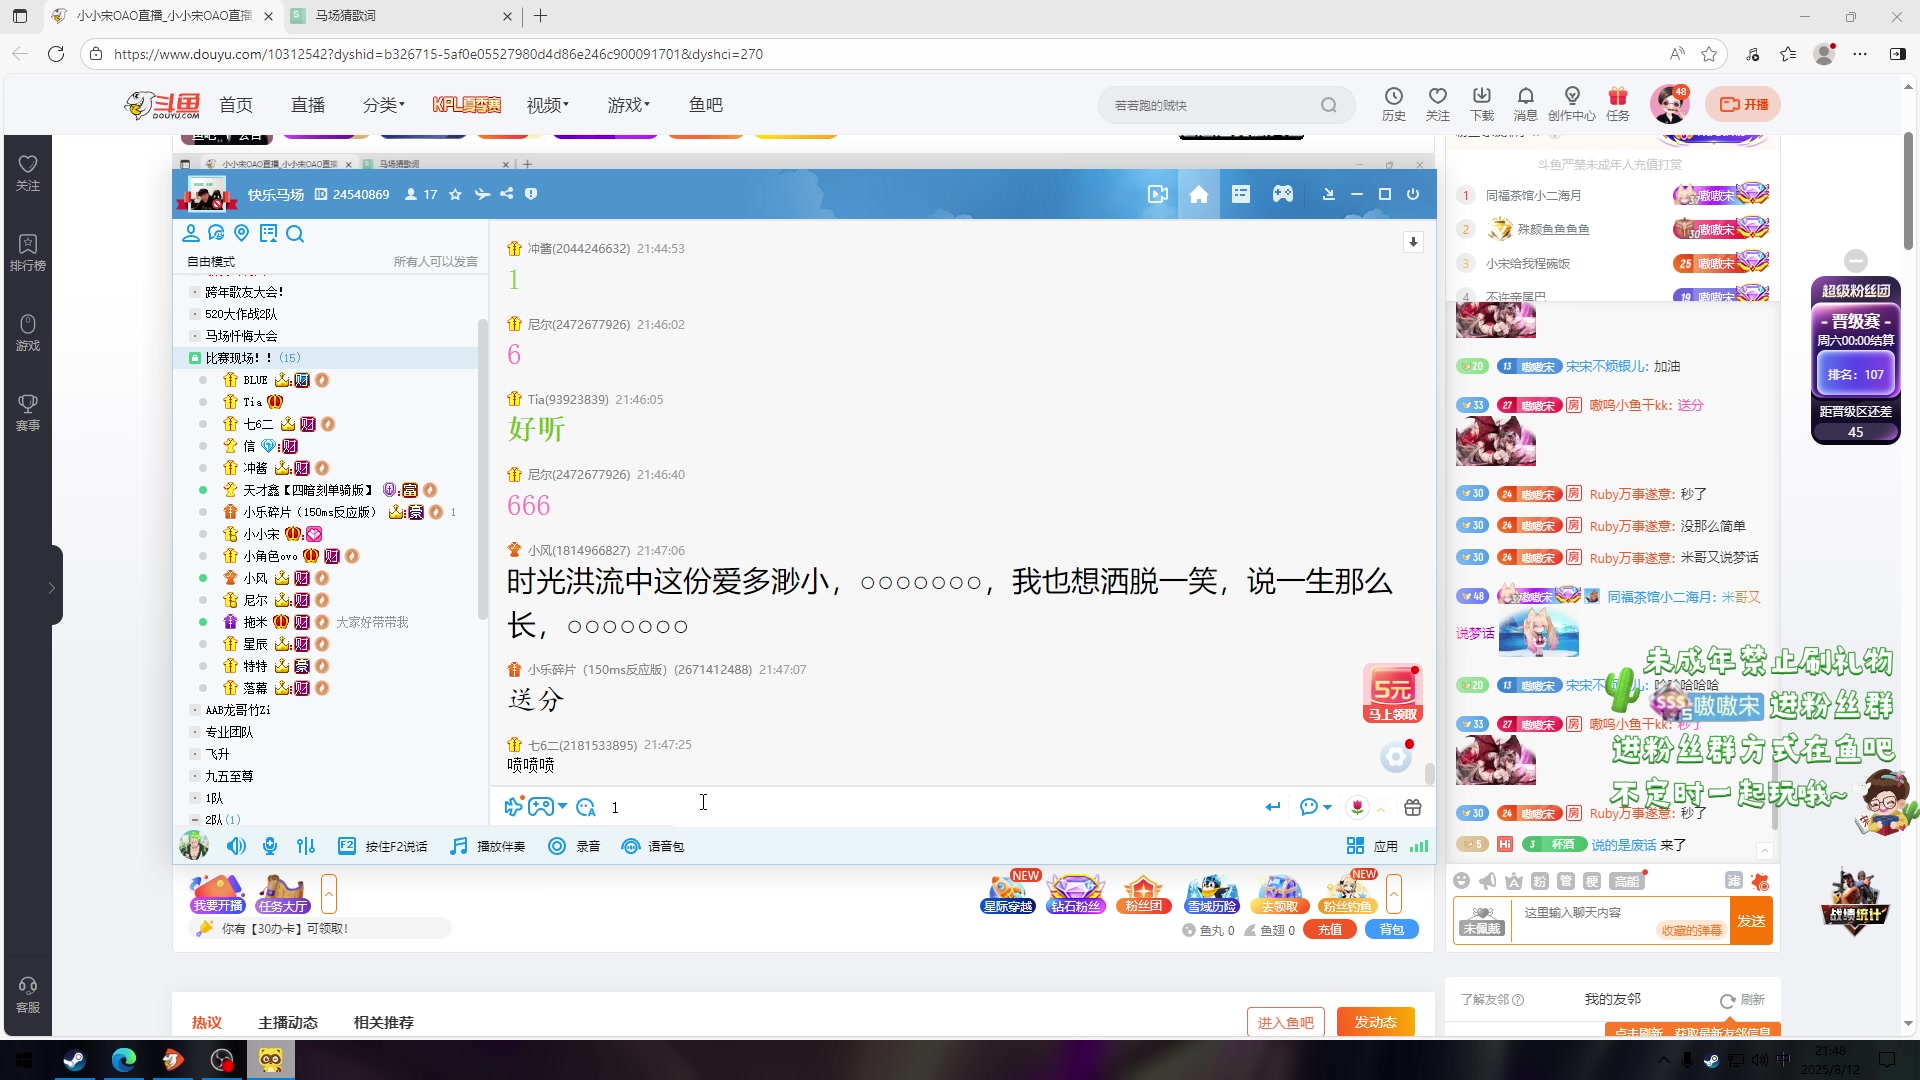Screen dimensions: 1920x1080
Task: Open the 战绩统计 floating badge
Action: point(1855,900)
